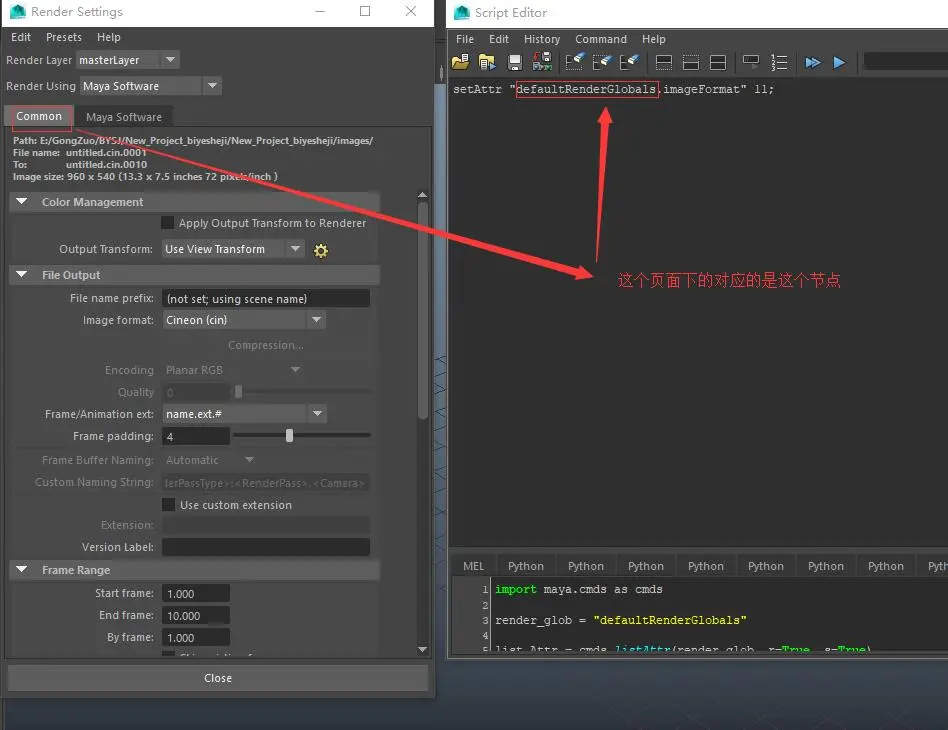Click the Load Script icon in Script Editor
The width and height of the screenshot is (948, 730).
click(x=460, y=62)
